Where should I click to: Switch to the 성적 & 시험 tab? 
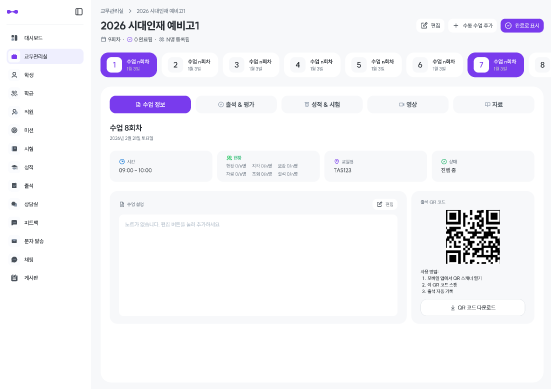tap(322, 104)
